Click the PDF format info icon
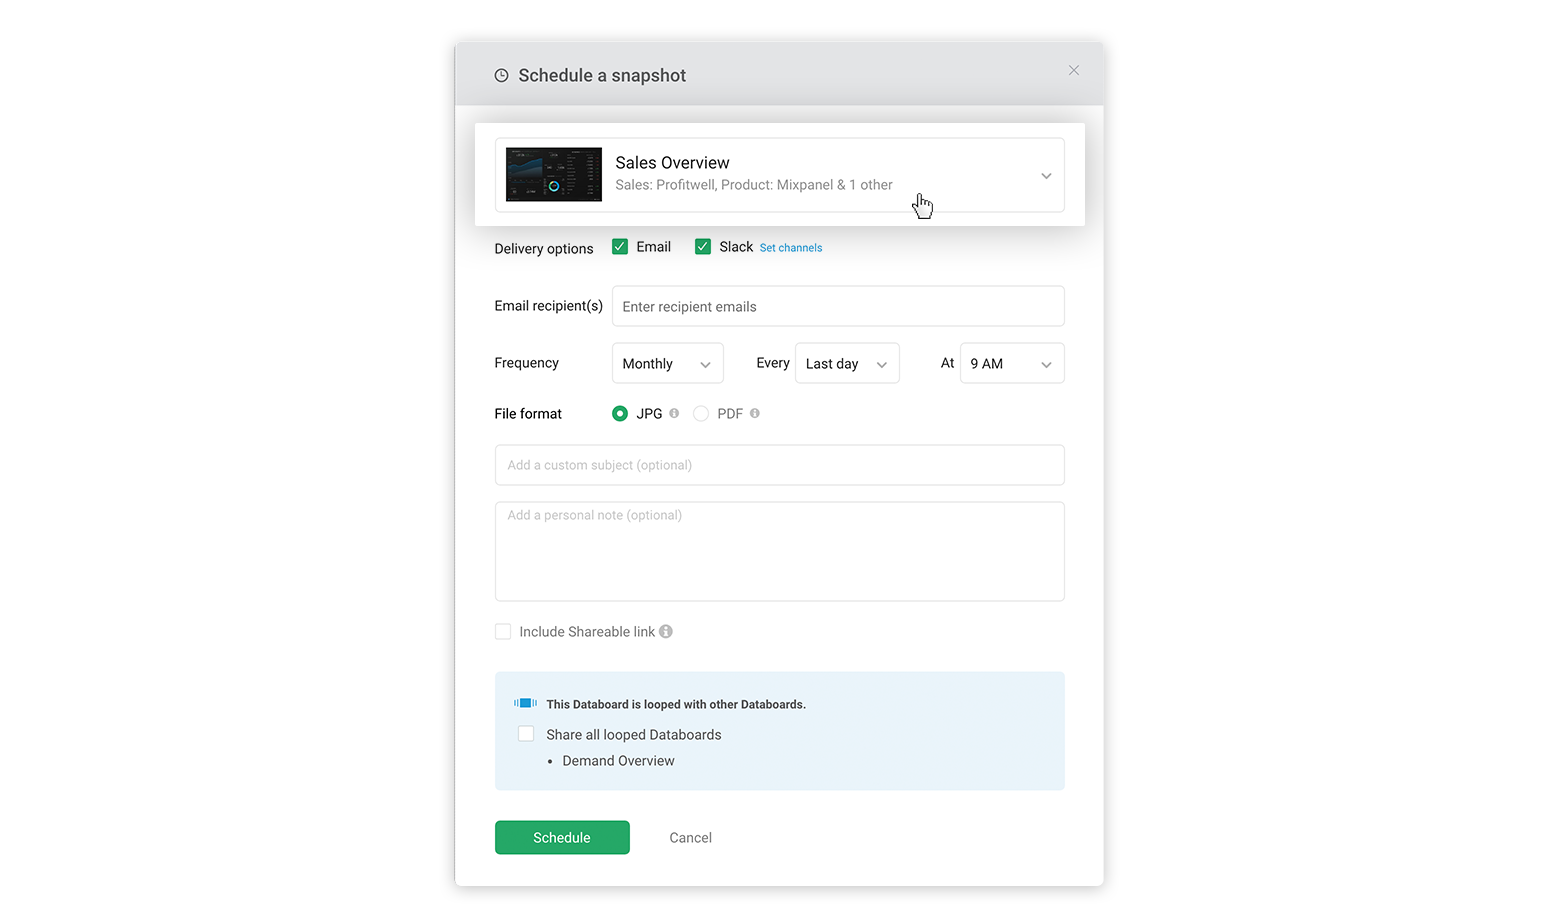Screen dimensions: 1560x920 755,413
